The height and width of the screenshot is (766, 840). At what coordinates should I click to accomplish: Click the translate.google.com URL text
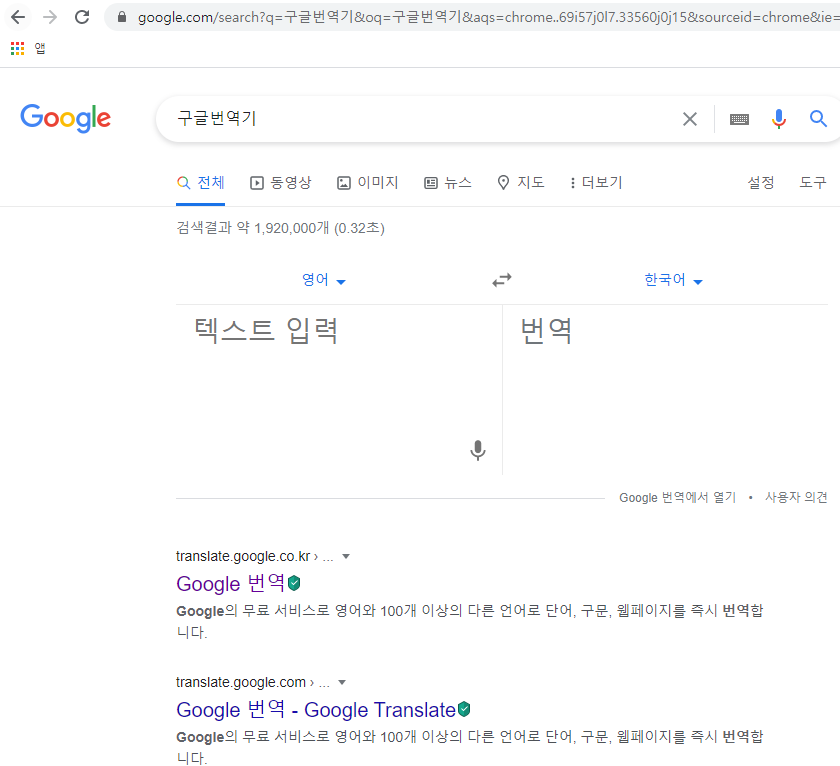click(241, 682)
